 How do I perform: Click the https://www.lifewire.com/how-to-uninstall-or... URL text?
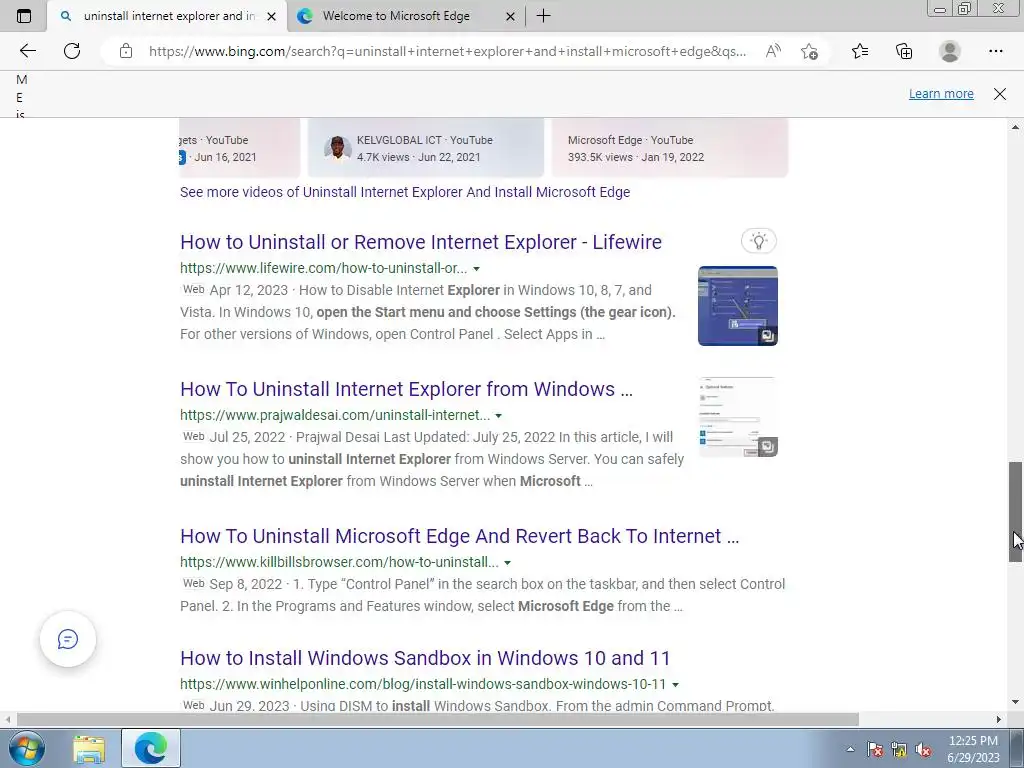323,268
